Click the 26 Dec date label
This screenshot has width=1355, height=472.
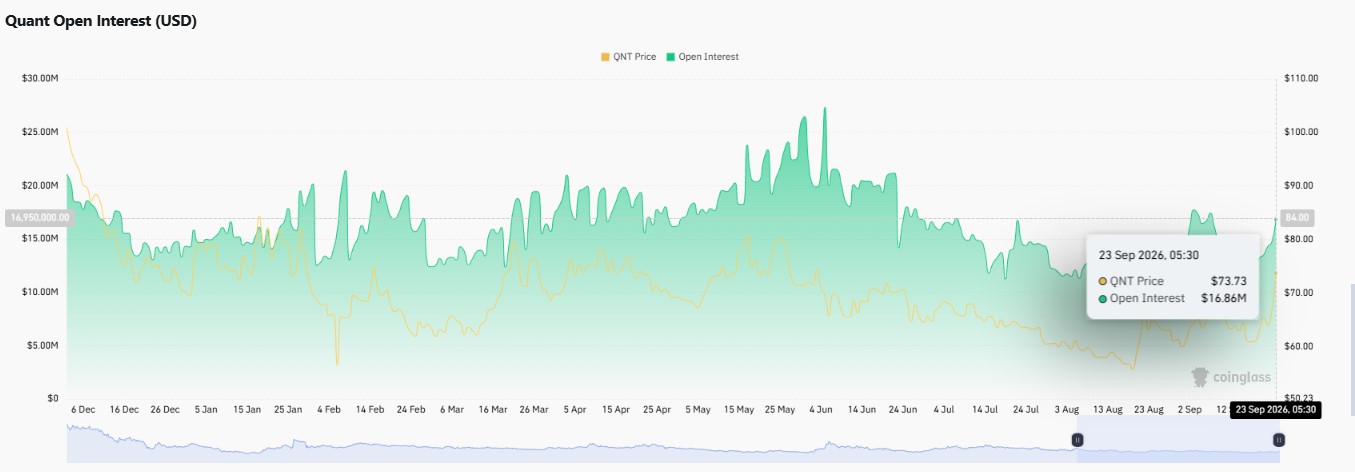[x=166, y=409]
